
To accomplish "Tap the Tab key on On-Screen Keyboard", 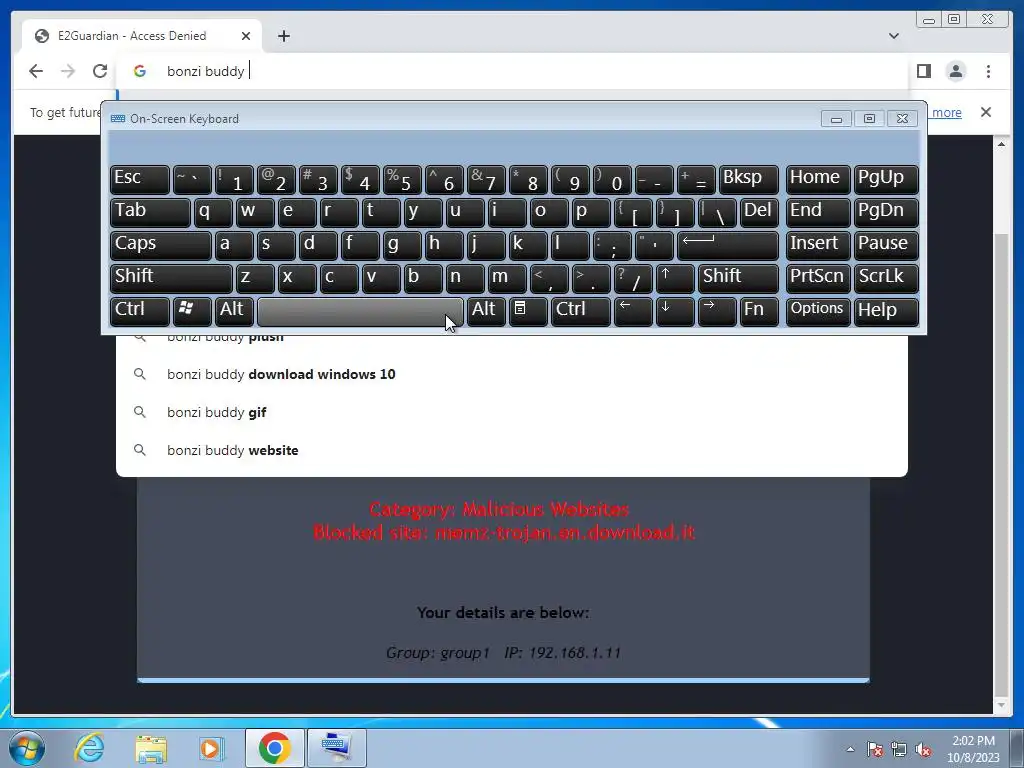I will click(150, 212).
